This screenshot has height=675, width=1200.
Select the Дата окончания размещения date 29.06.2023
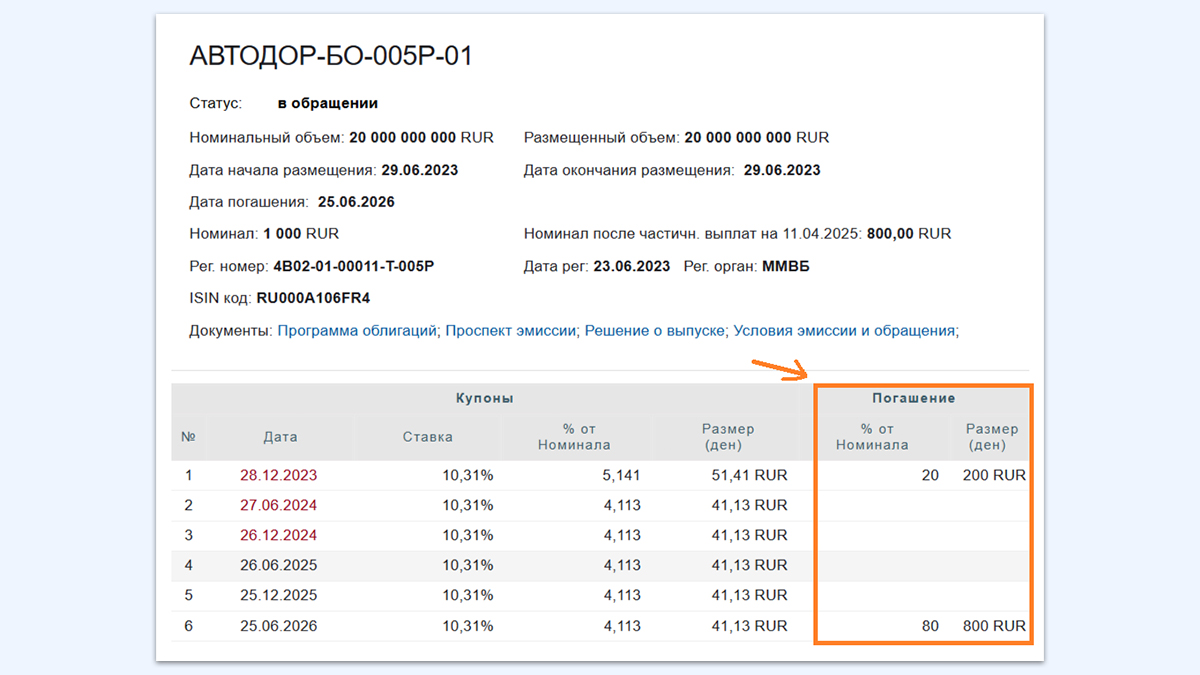(782, 170)
